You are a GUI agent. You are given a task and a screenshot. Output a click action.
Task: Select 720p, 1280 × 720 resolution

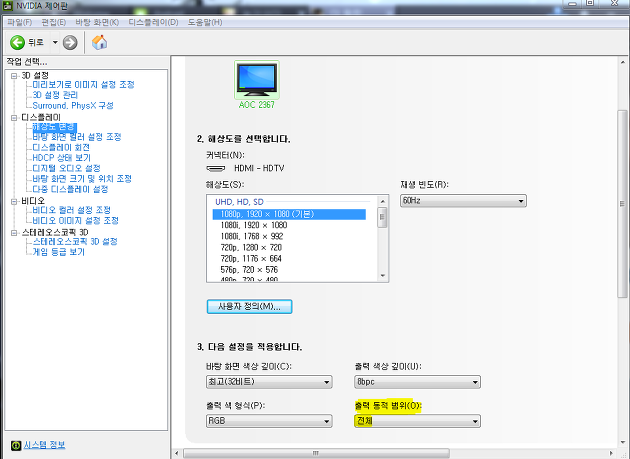(x=251, y=248)
